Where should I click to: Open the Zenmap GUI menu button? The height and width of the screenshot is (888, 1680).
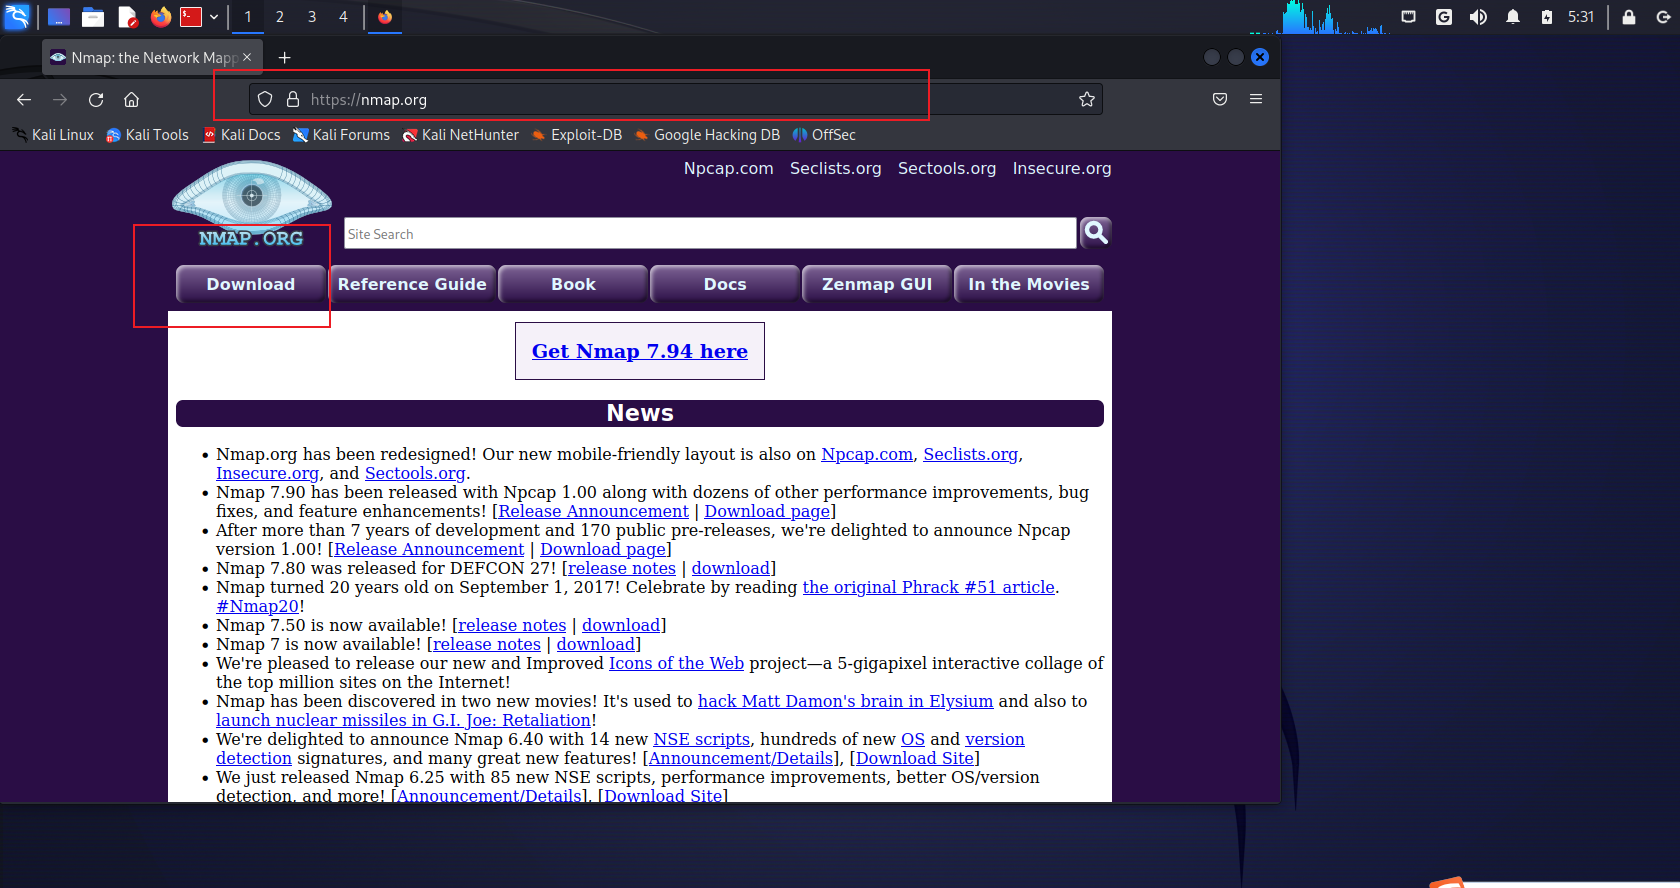[x=877, y=284]
